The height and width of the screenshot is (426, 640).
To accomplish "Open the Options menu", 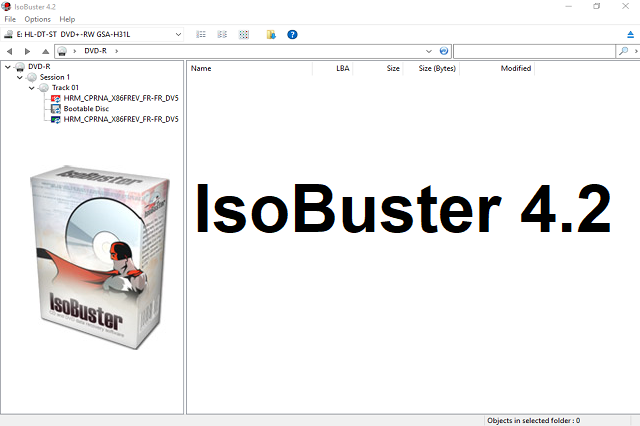I will pos(38,19).
